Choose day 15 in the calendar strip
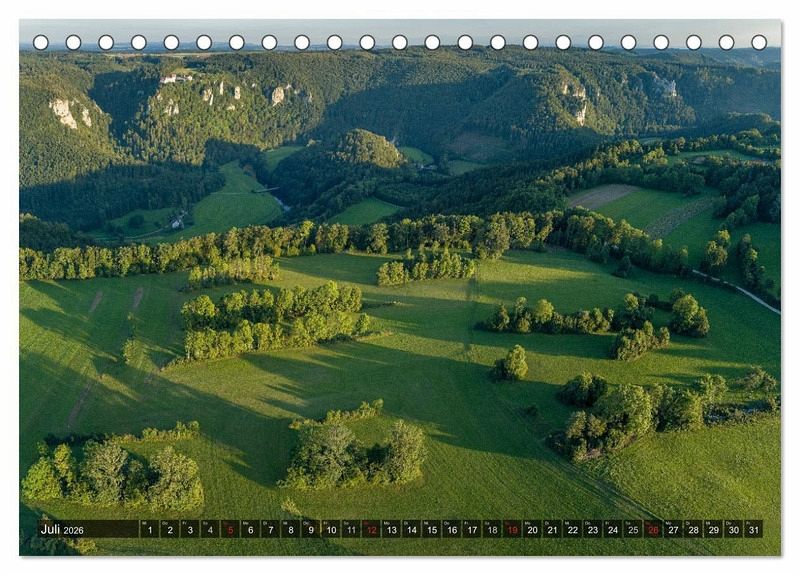800x575 pixels. 431,529
